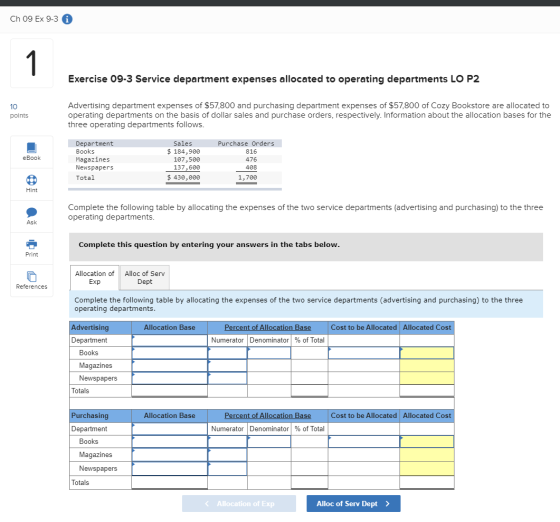Screen dimensions: 560x522
Task: Click Advertising Books numerator field
Action: 228,353
